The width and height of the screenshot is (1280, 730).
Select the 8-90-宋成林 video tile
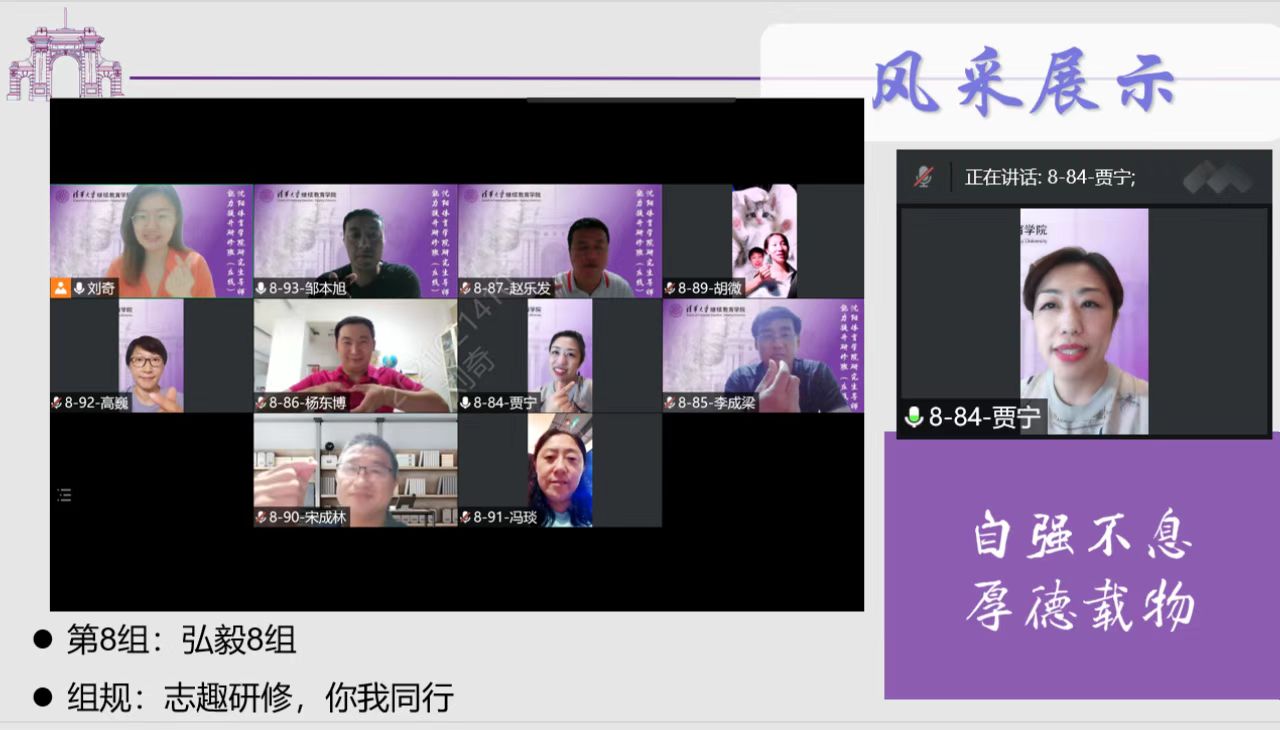coord(355,469)
